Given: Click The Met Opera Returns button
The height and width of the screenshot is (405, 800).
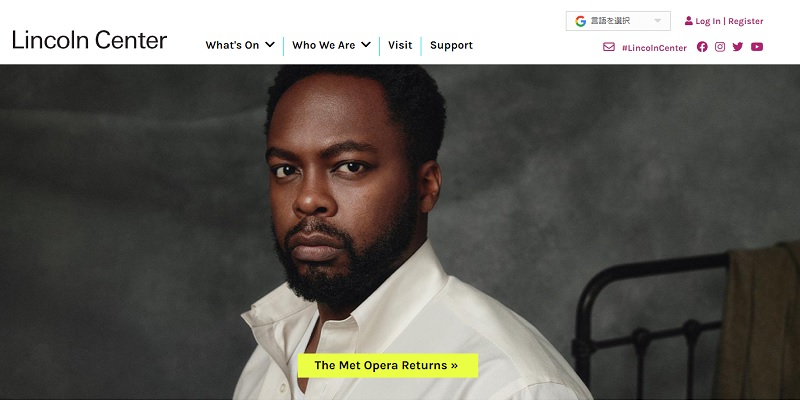Looking at the screenshot, I should [x=388, y=366].
